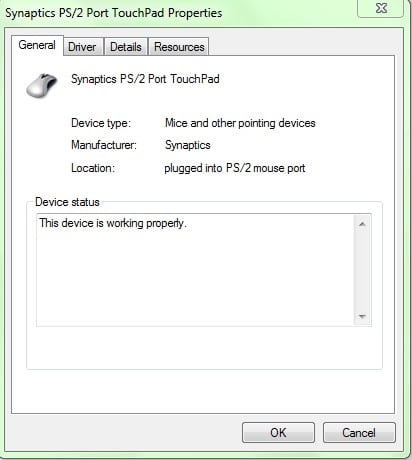
Task: Close the TouchPad Properties dialog
Action: click(381, 8)
